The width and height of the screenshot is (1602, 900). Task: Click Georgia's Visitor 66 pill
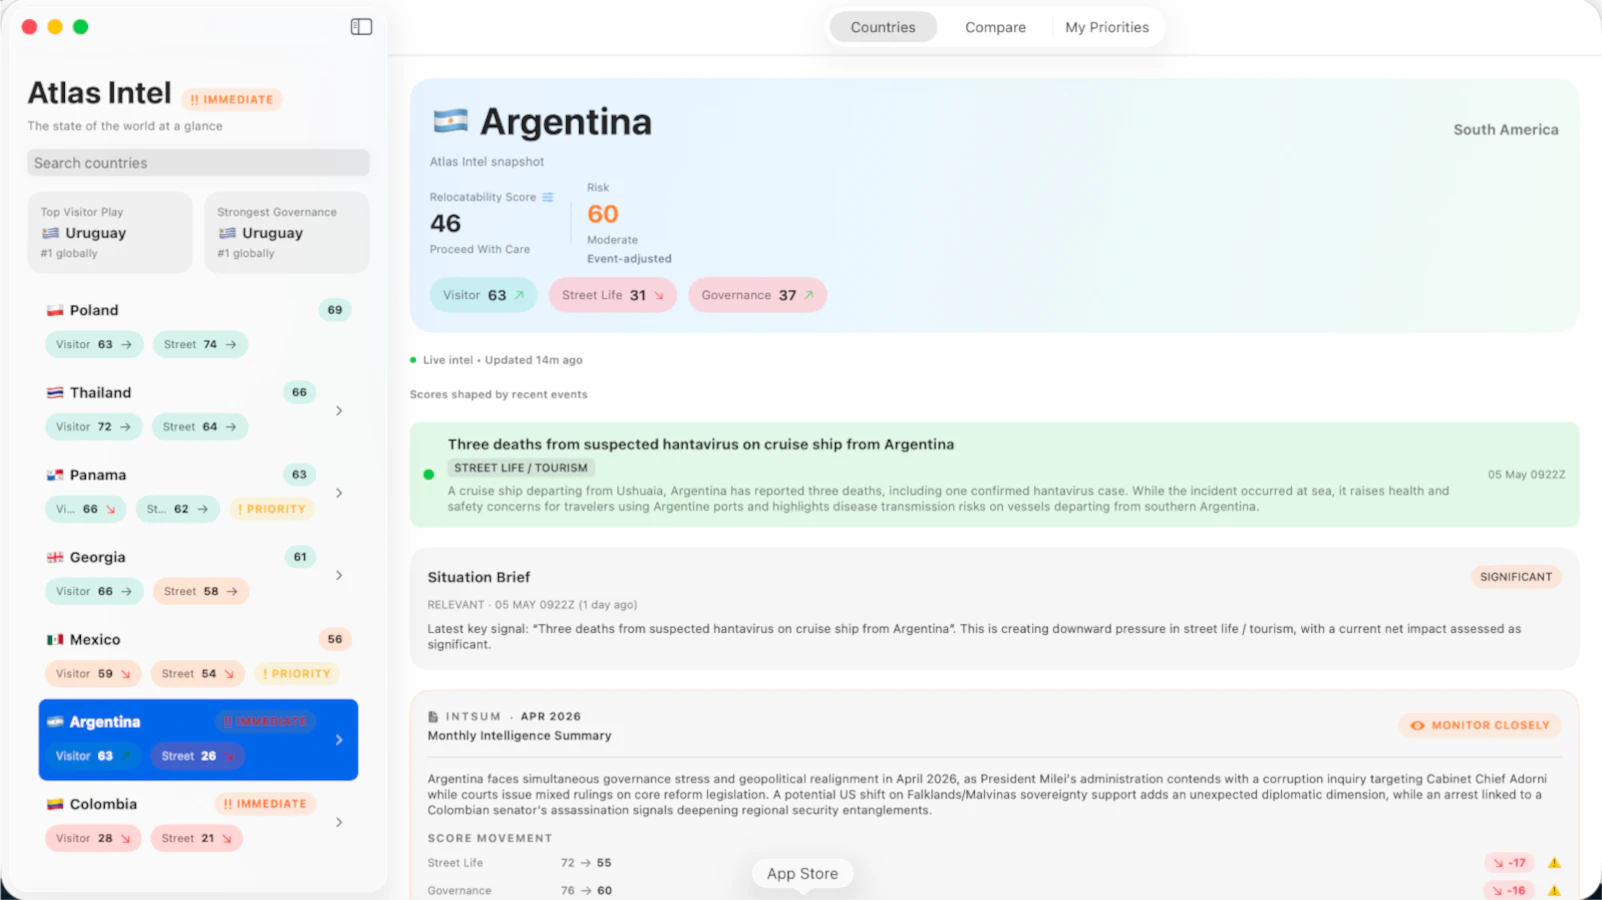(x=94, y=591)
